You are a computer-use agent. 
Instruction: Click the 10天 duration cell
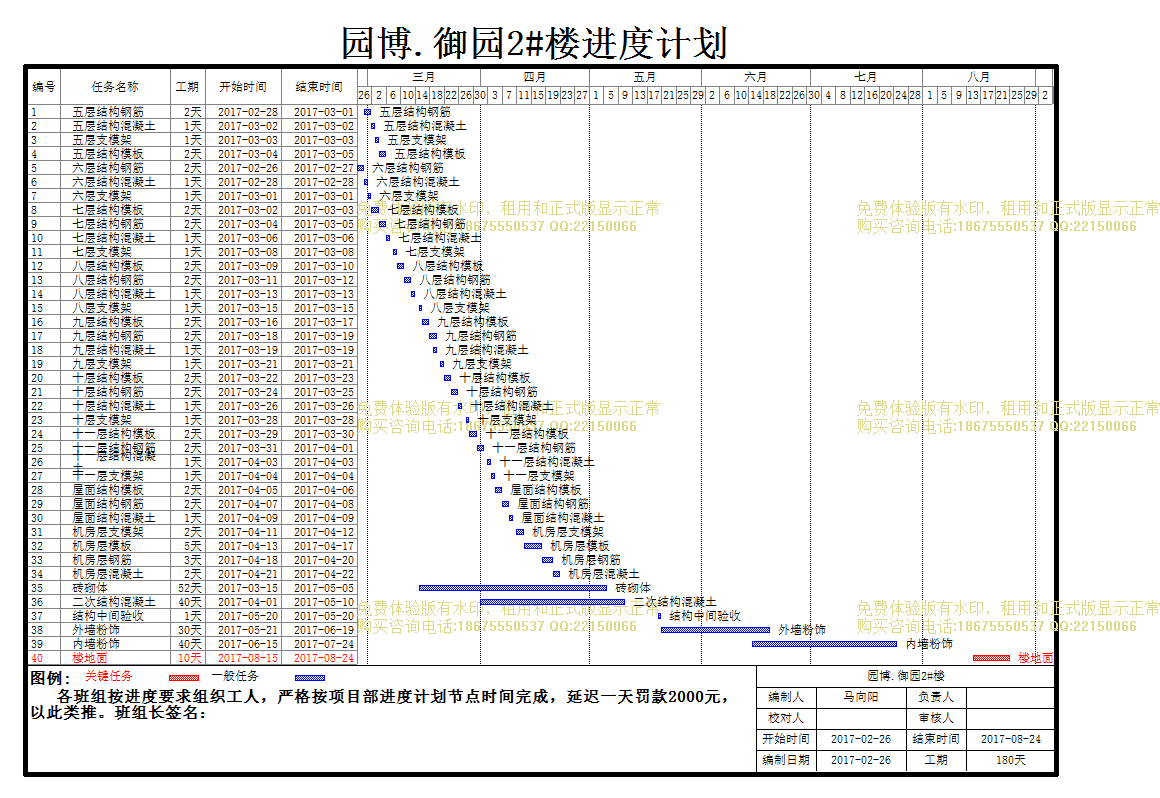190,658
